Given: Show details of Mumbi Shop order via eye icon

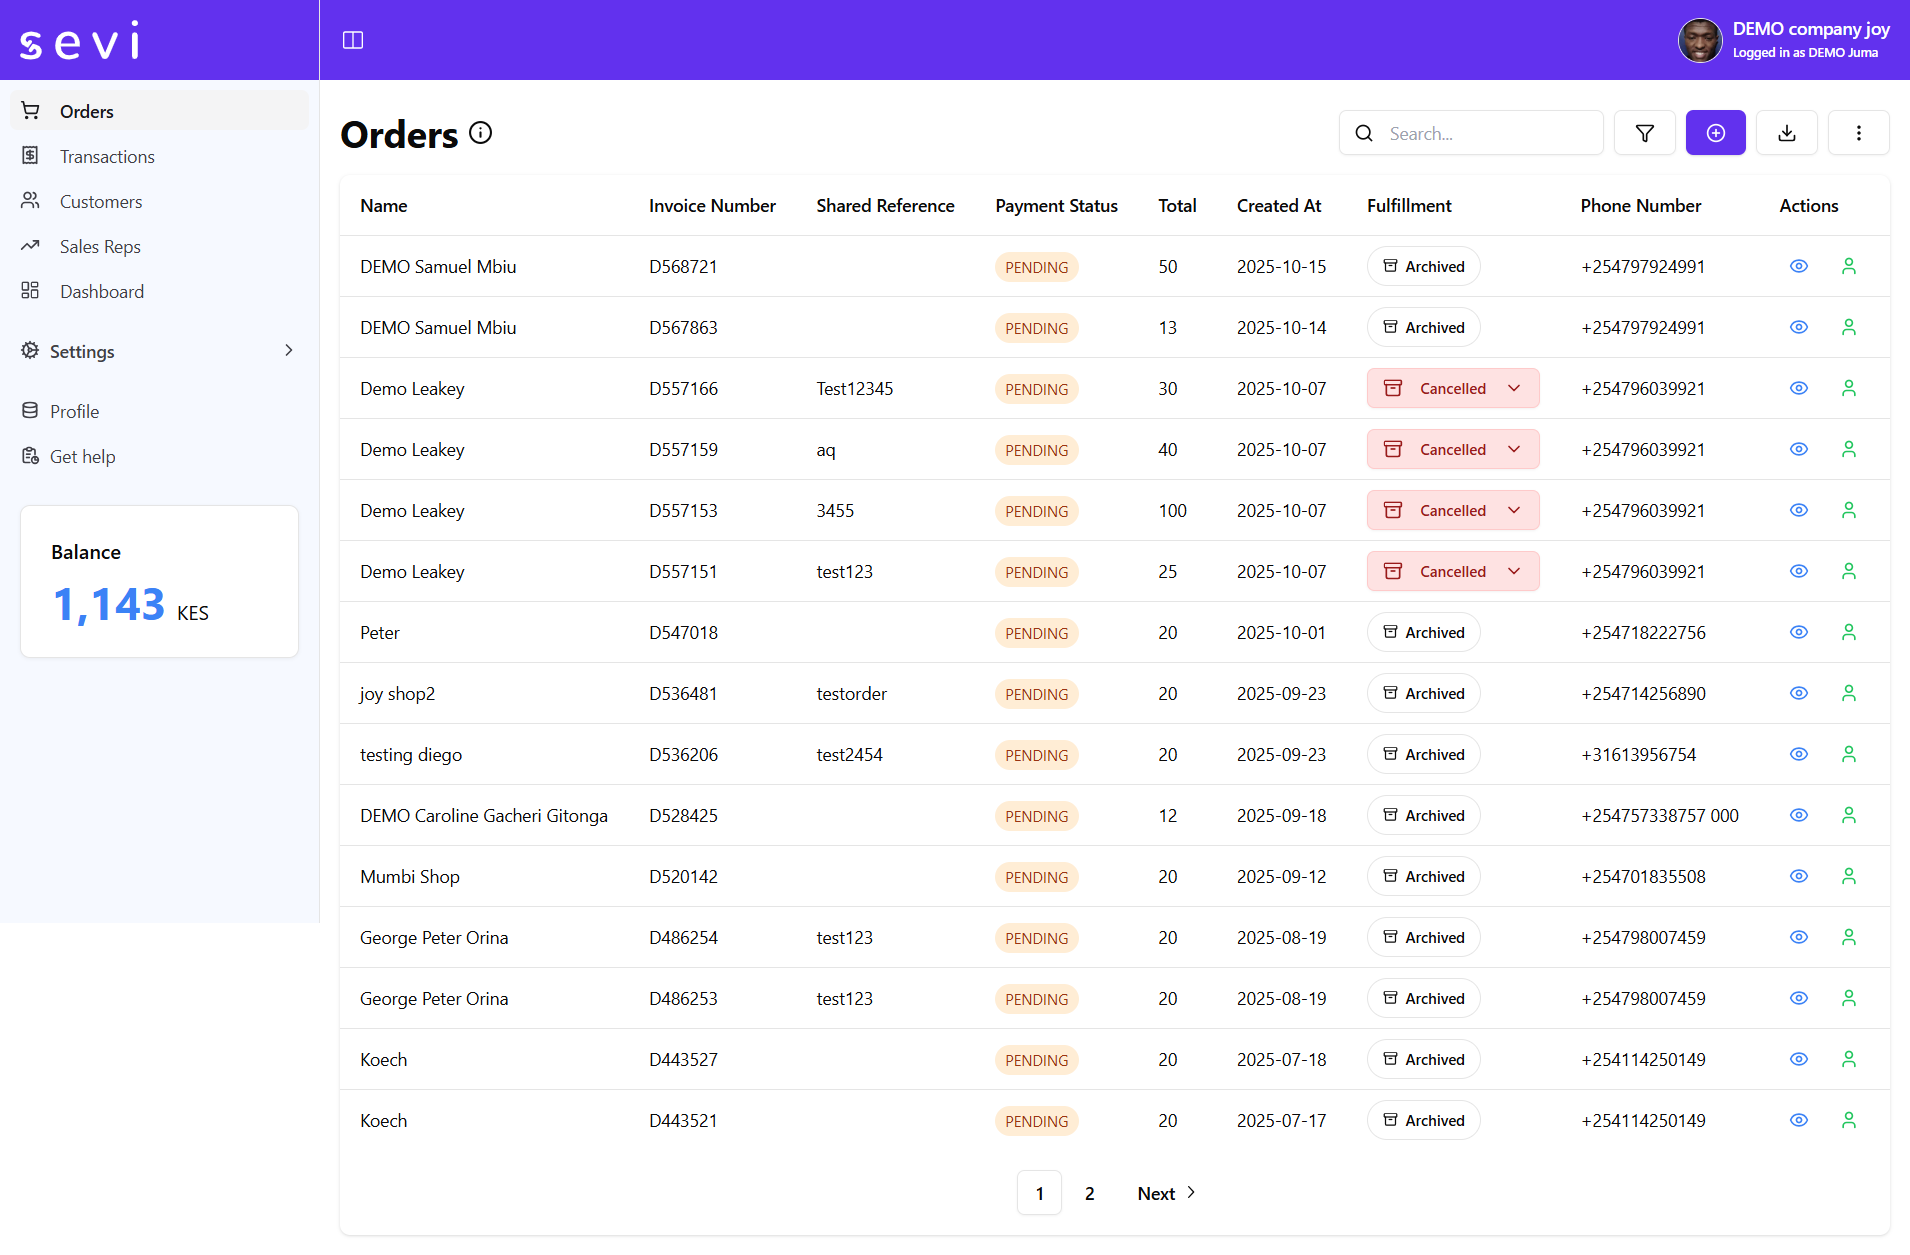Looking at the screenshot, I should click(1797, 876).
